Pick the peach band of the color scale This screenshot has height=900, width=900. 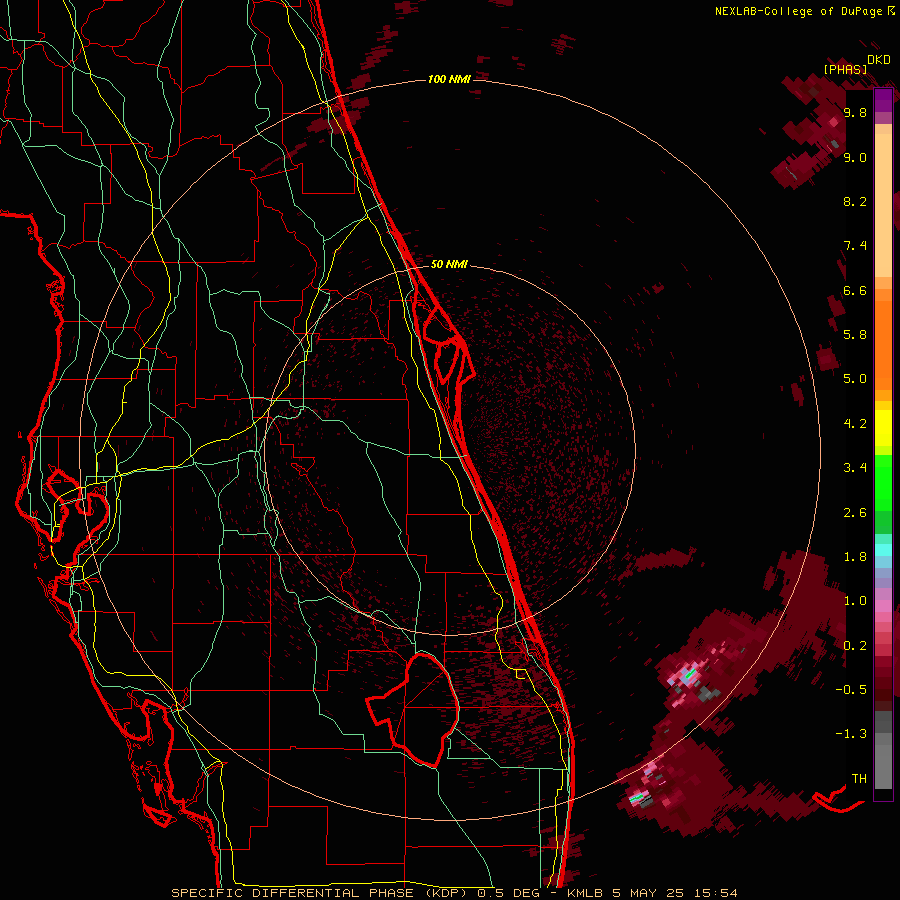[883, 205]
